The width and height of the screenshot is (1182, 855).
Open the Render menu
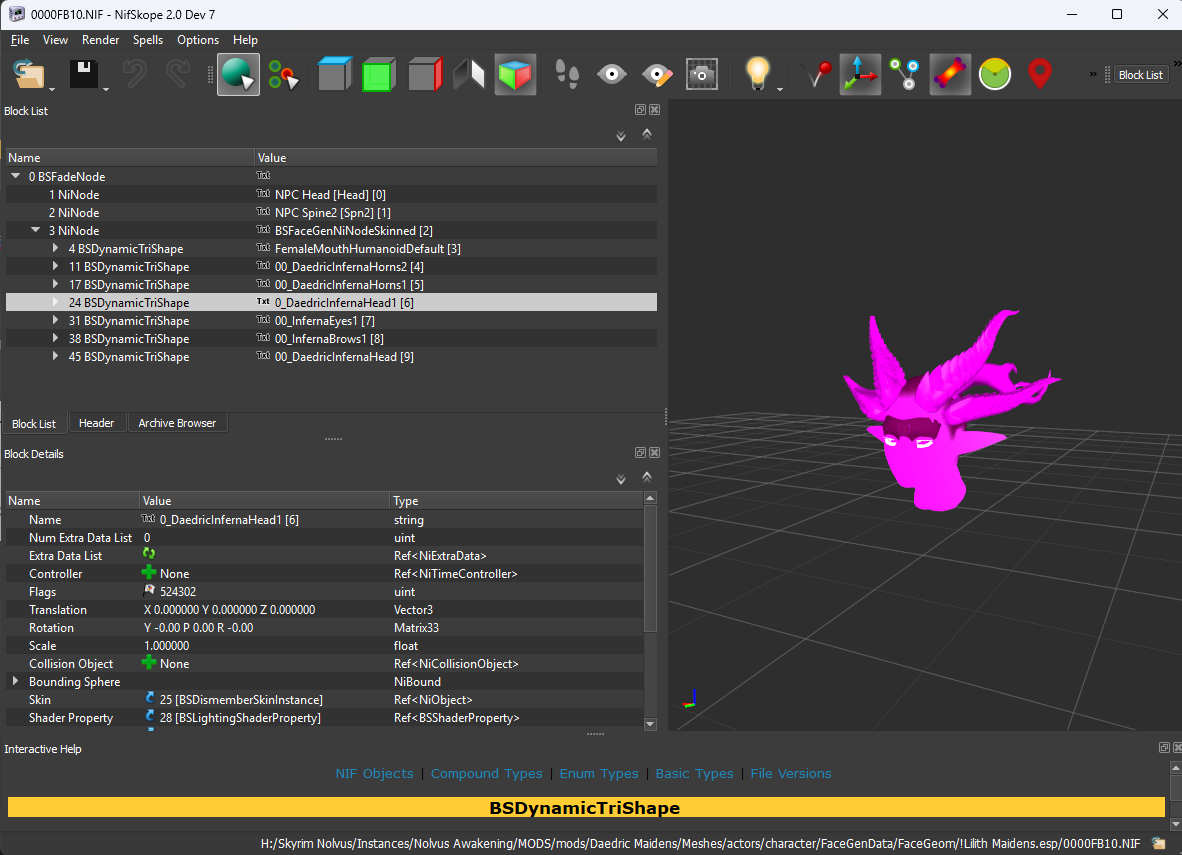click(100, 40)
